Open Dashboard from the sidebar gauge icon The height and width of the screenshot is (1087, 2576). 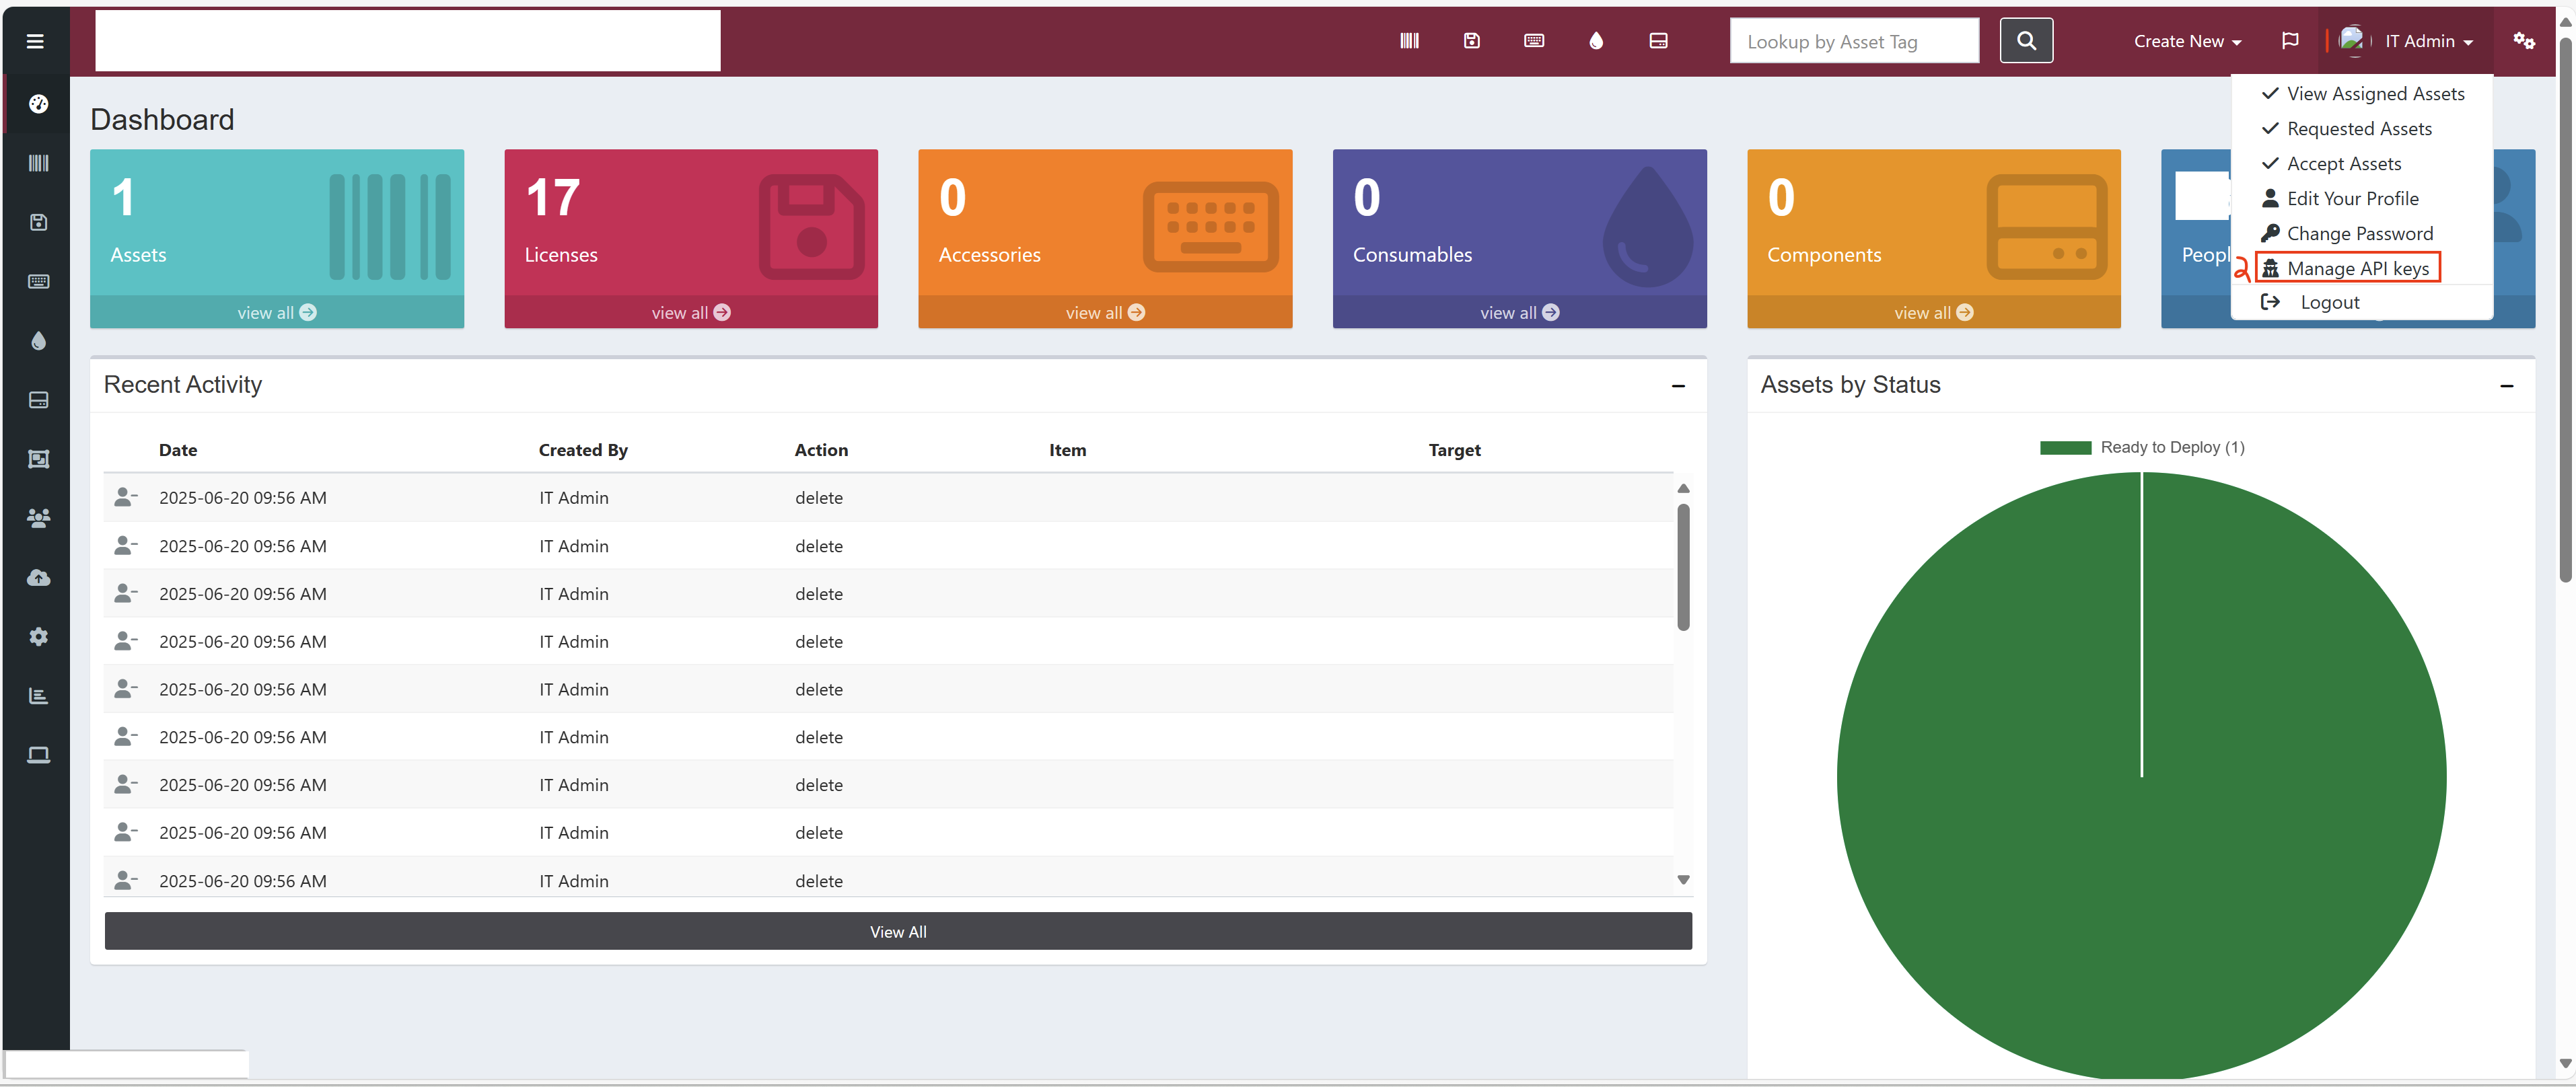point(38,104)
